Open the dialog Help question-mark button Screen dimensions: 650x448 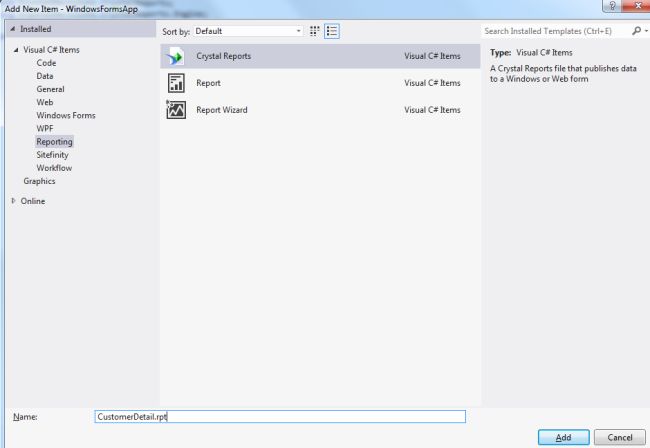(612, 6)
